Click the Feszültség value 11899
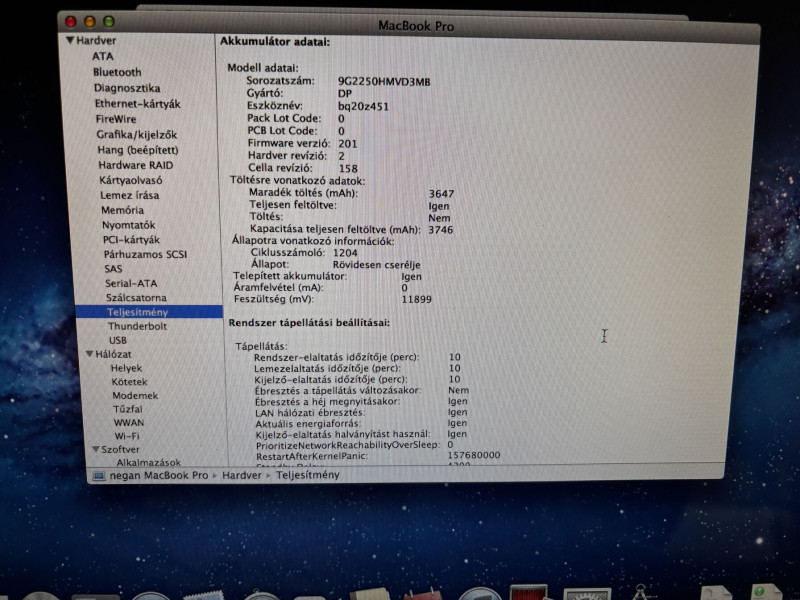 [416, 299]
